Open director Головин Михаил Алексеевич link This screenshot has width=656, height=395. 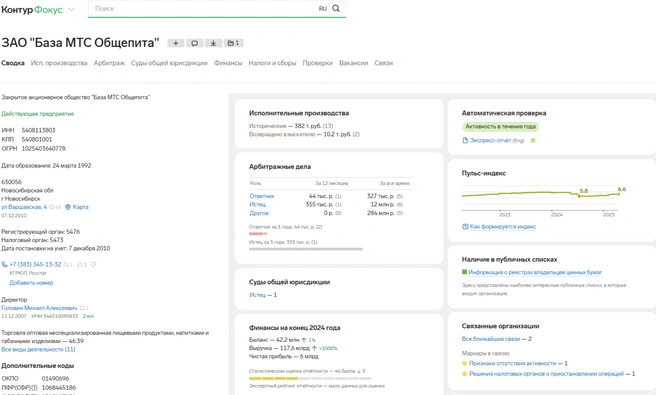(x=39, y=308)
